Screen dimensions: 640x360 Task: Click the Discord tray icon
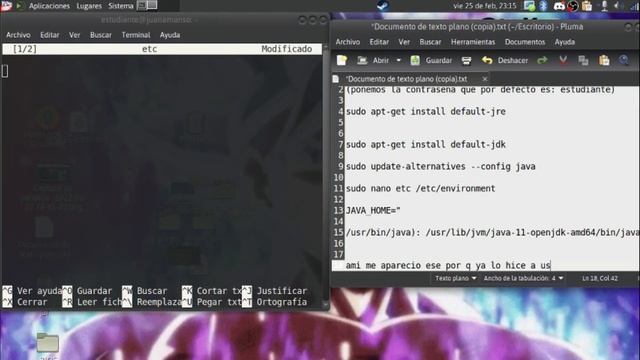coord(559,6)
